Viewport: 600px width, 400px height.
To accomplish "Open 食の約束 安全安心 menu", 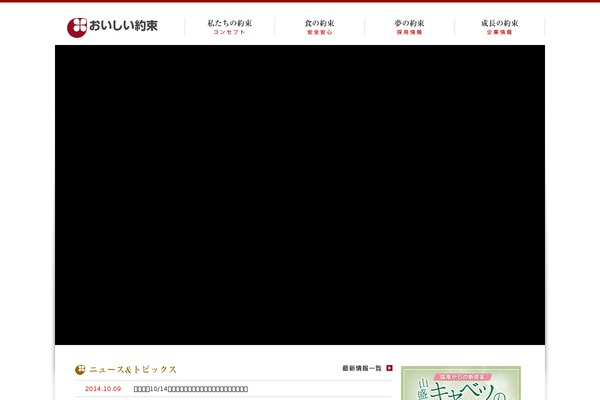I will tap(320, 27).
